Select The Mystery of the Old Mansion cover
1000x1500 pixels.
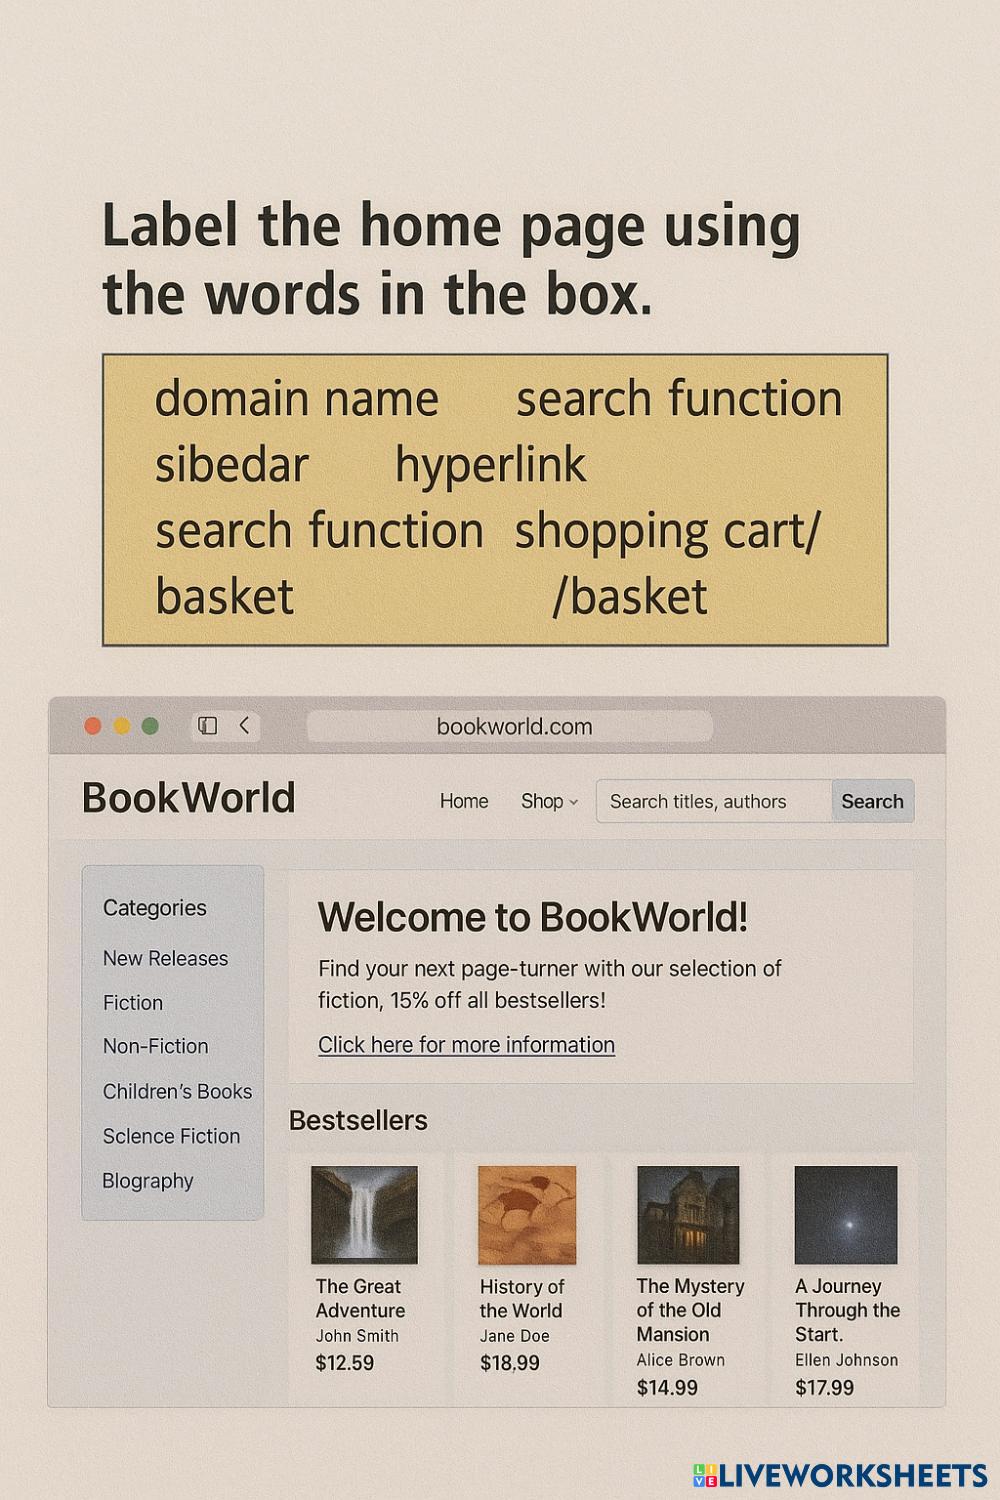pos(688,1214)
